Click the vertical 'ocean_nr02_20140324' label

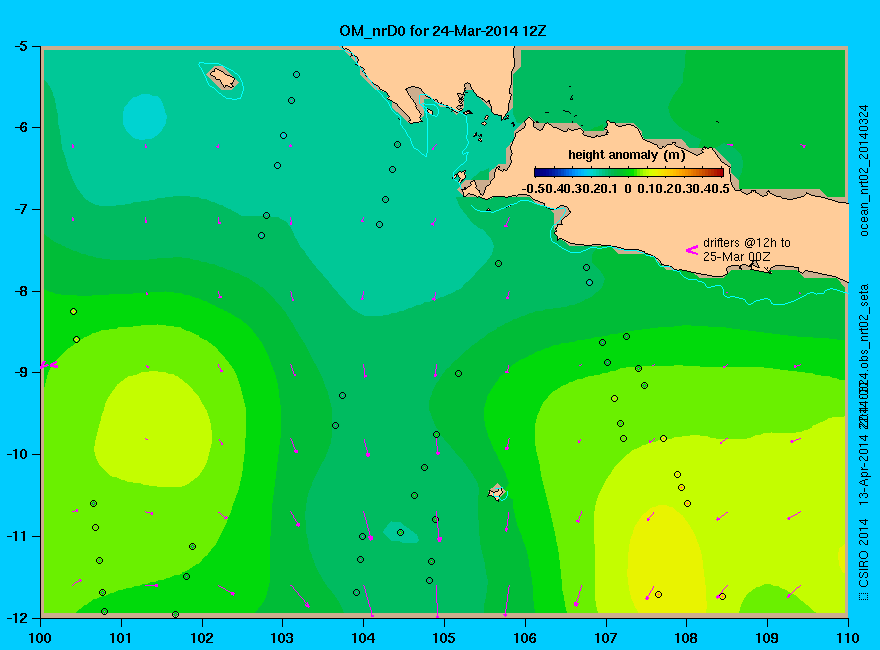click(x=864, y=171)
